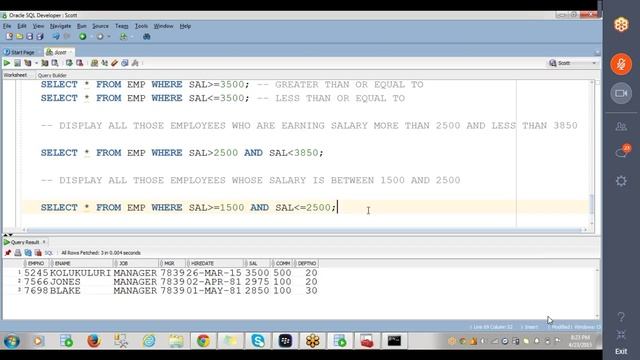Open the Scott connection dropdown
640x360 pixels.
point(573,63)
